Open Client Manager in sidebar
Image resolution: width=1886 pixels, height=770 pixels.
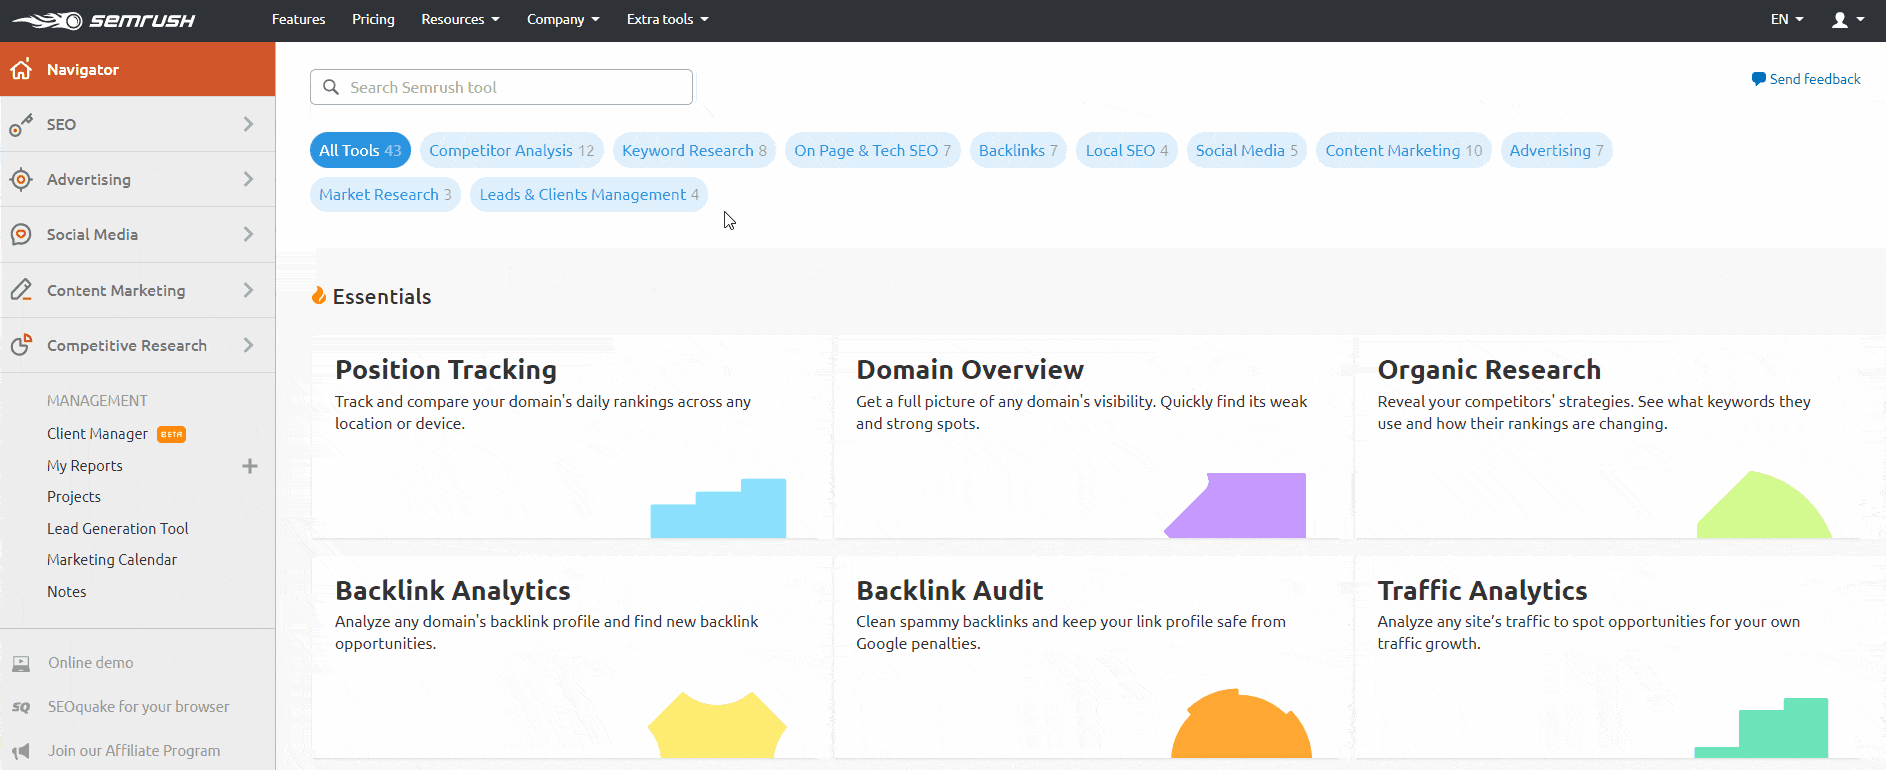(x=97, y=434)
